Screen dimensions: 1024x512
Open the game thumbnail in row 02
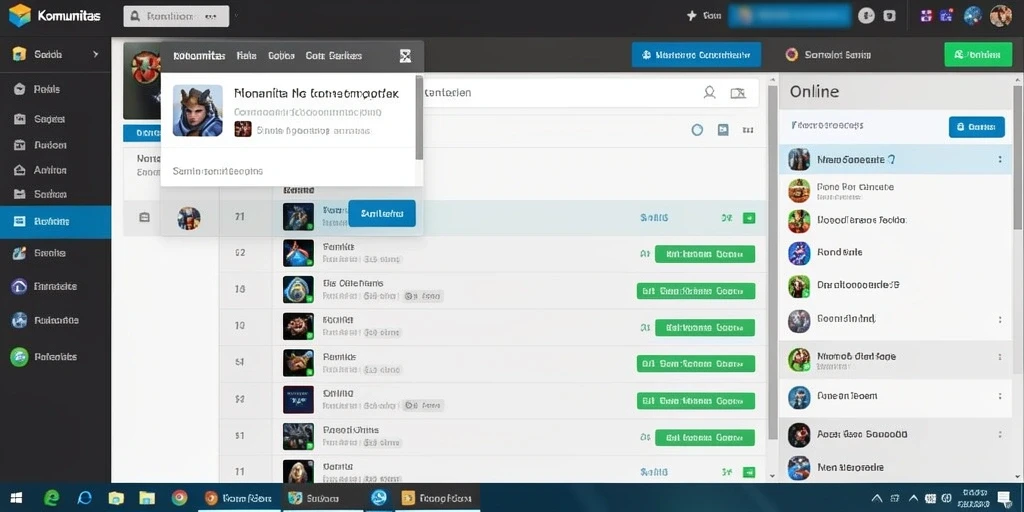pos(298,253)
